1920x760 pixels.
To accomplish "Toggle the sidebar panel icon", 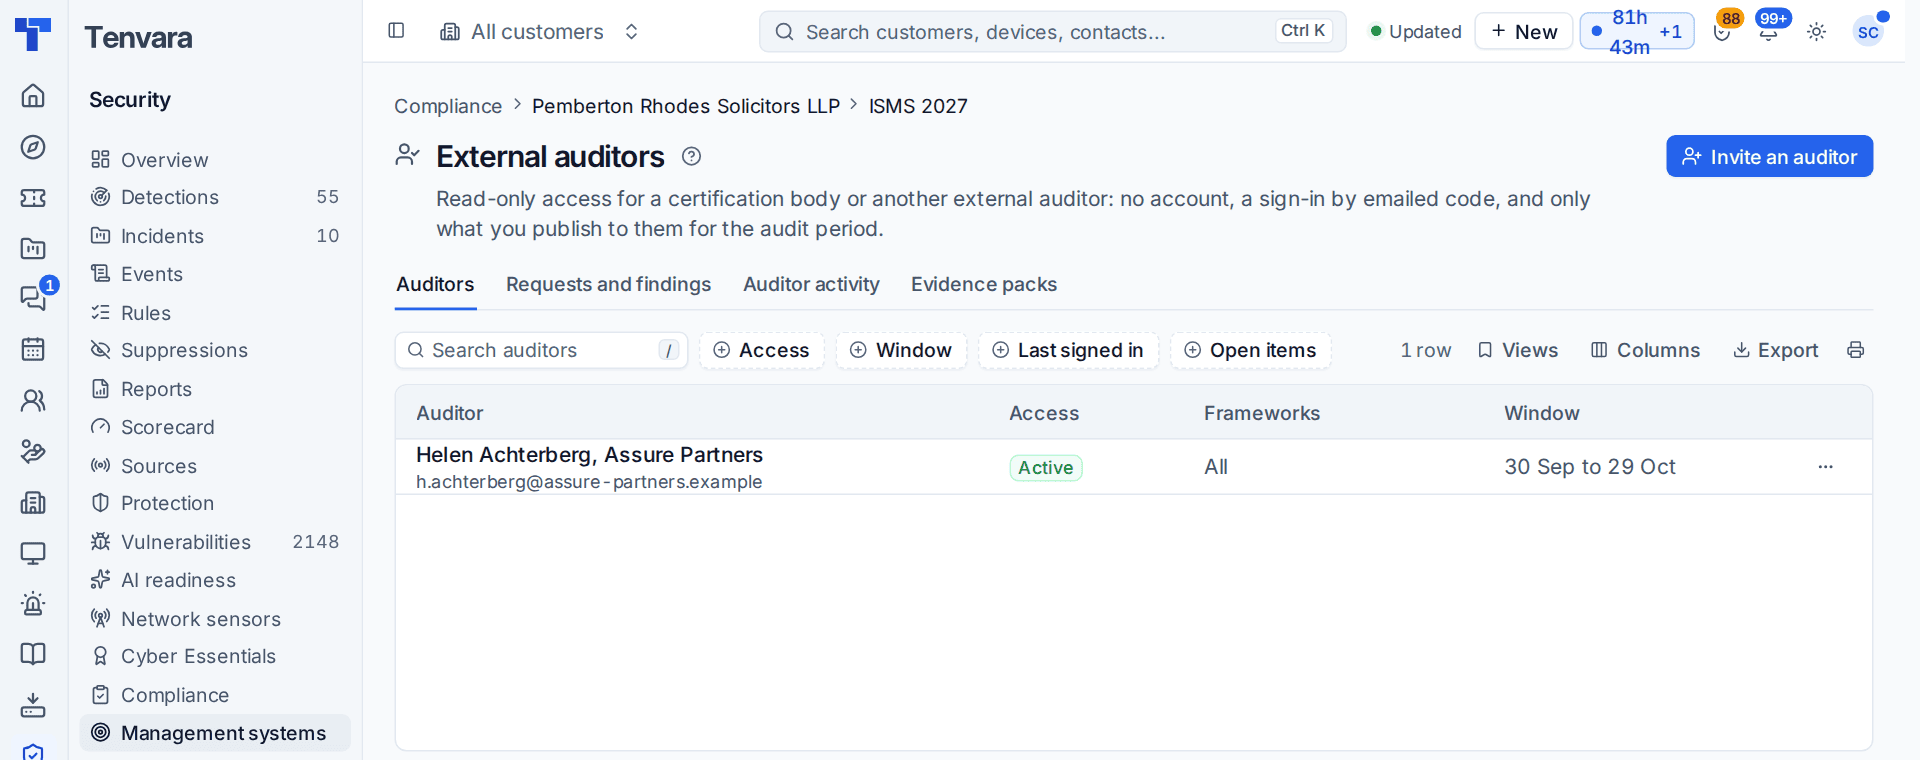I will [396, 31].
